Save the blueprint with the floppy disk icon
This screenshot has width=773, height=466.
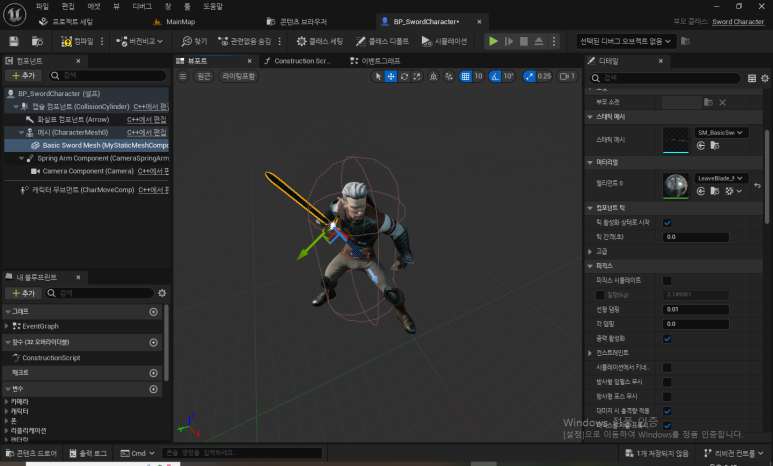[14, 41]
